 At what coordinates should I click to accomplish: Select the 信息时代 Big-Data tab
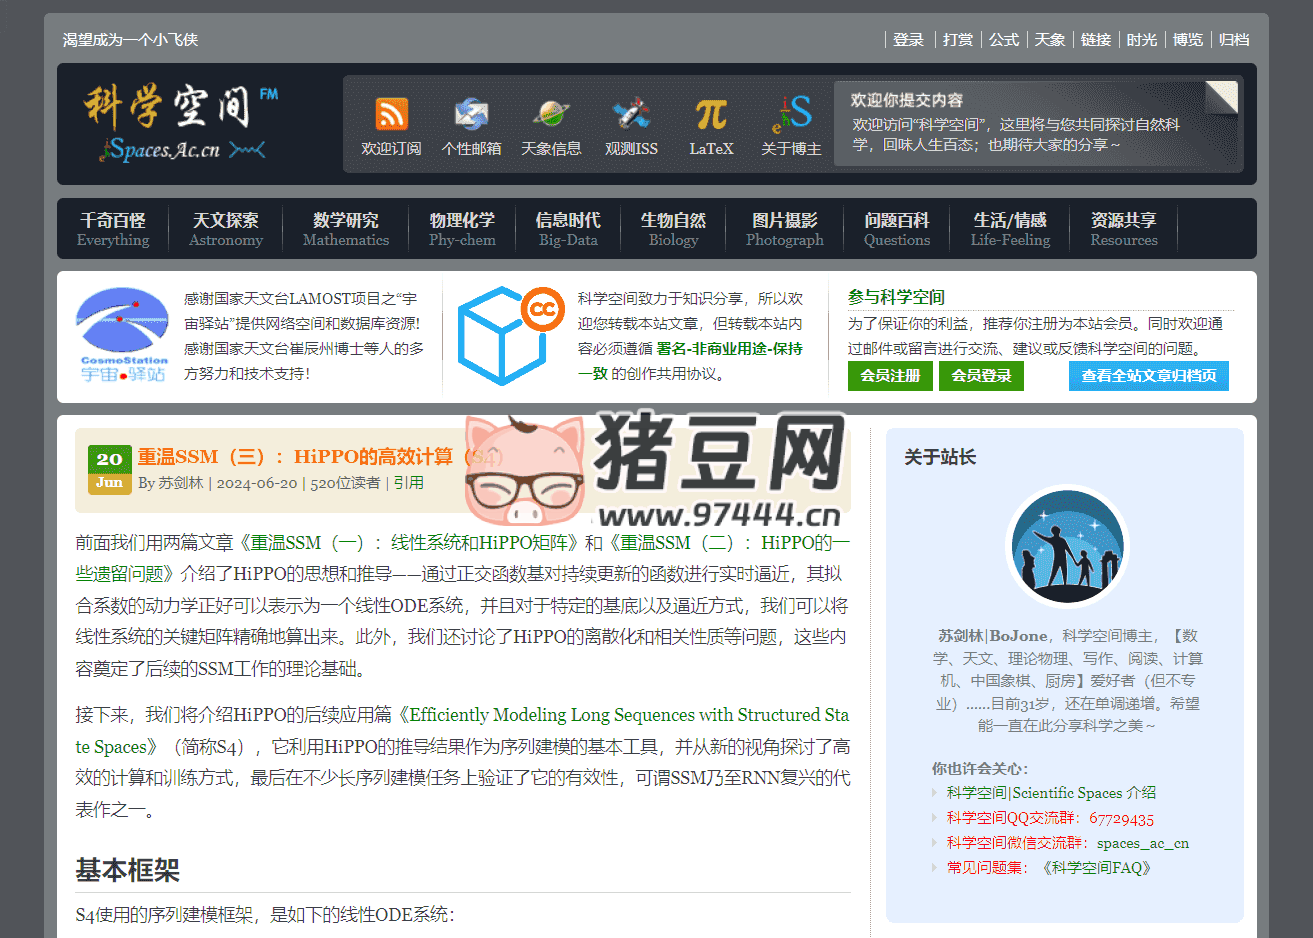pyautogui.click(x=567, y=228)
